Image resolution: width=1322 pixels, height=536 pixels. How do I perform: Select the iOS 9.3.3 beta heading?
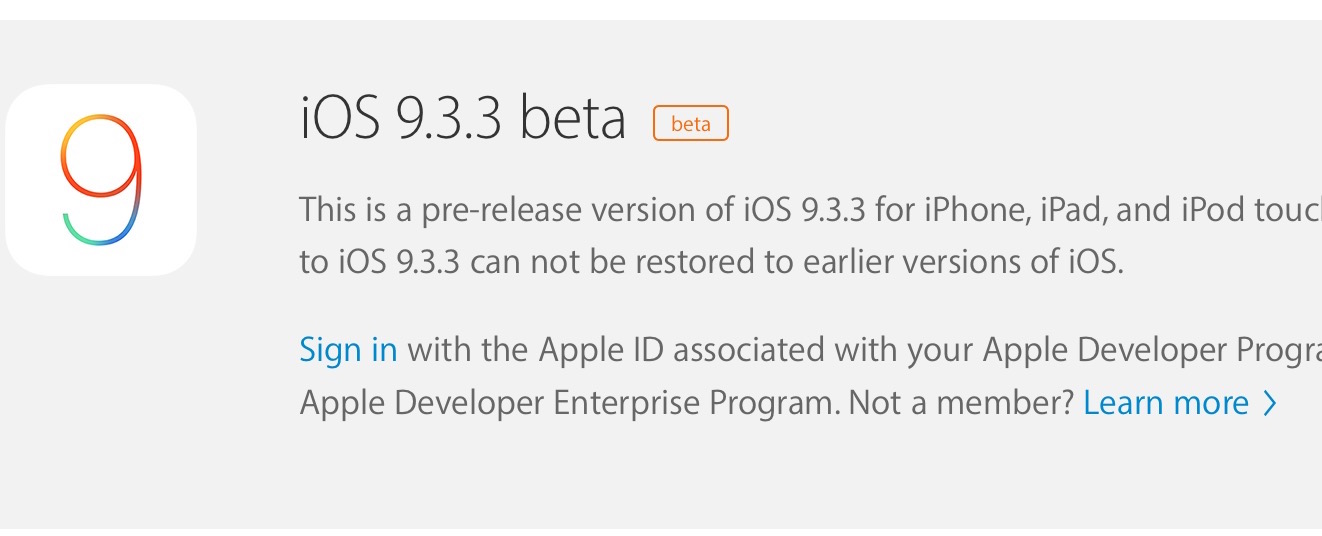pyautogui.click(x=463, y=118)
